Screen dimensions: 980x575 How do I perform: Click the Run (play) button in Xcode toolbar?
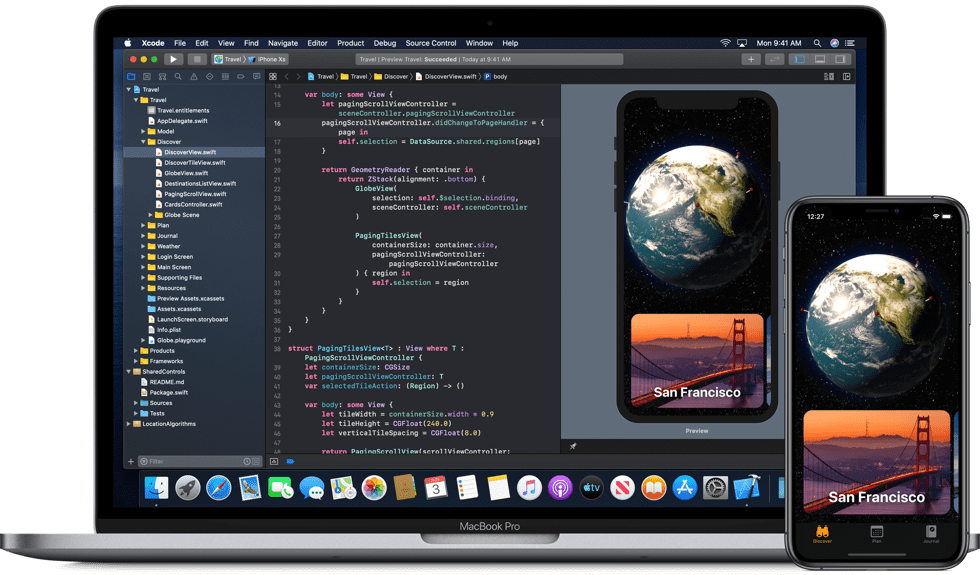pos(174,59)
